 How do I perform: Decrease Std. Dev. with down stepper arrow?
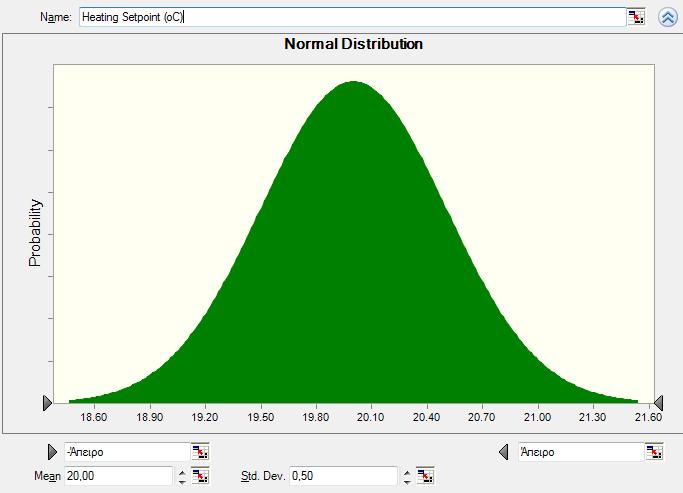point(407,481)
